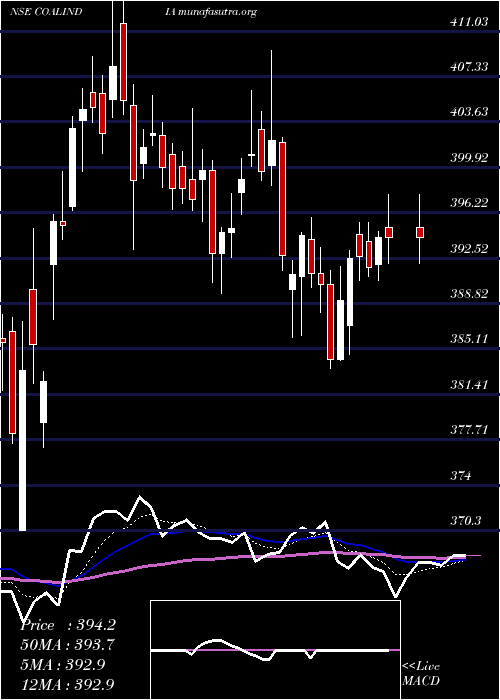Click the 385.11 price level label
This screenshot has width=500, height=700.
tap(468, 339)
